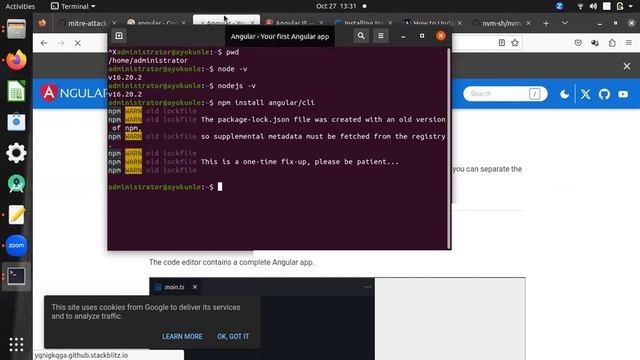The height and width of the screenshot is (360, 640).
Task: Open the terminal hamburger menu
Action: [380, 36]
